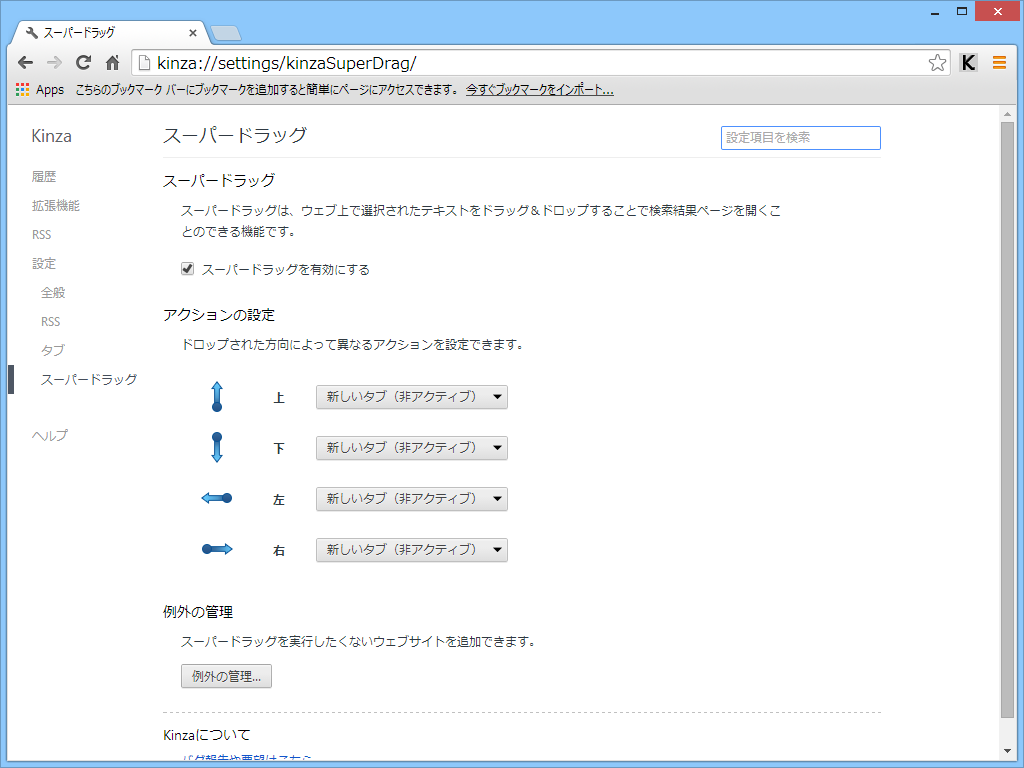
Task: Switch to the 拡張機能 settings section
Action: click(55, 205)
